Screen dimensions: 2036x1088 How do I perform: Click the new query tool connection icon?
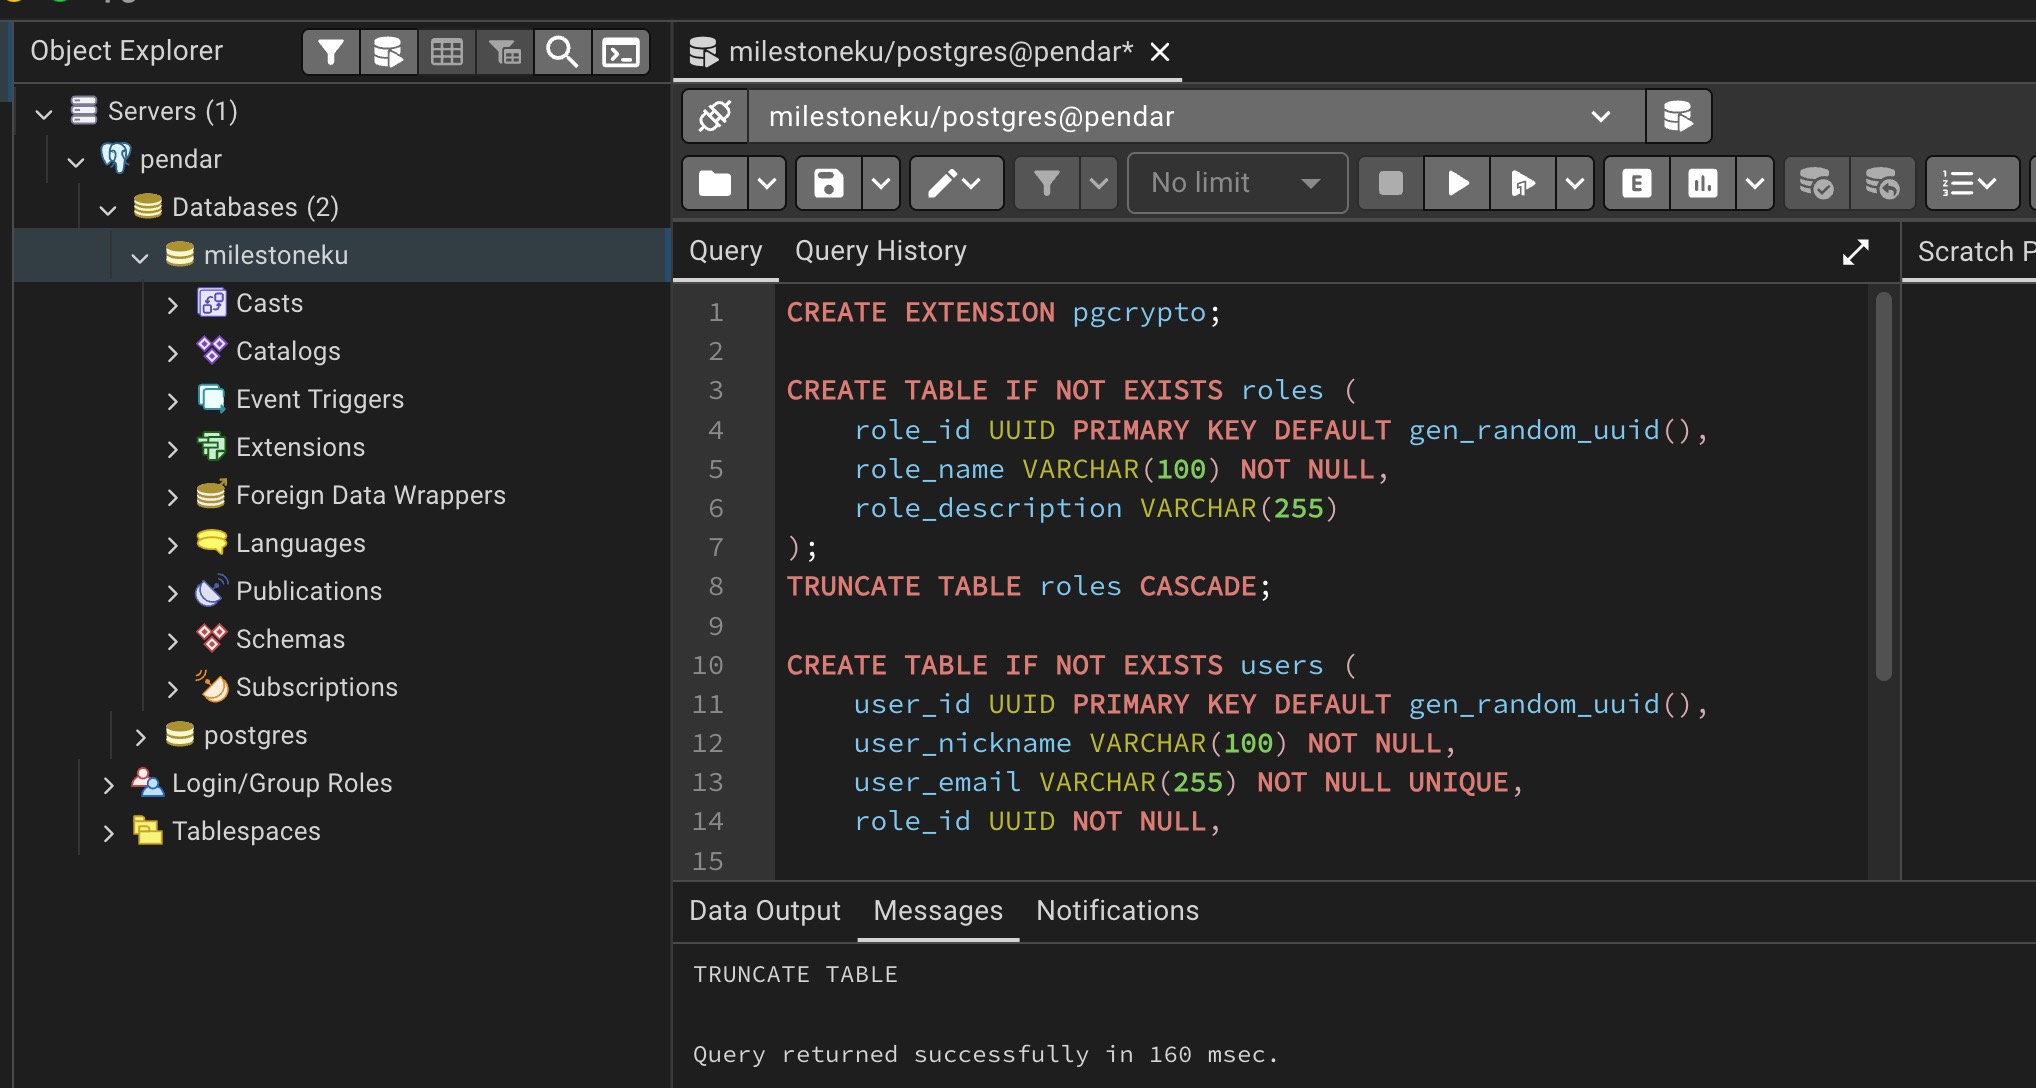1678,116
